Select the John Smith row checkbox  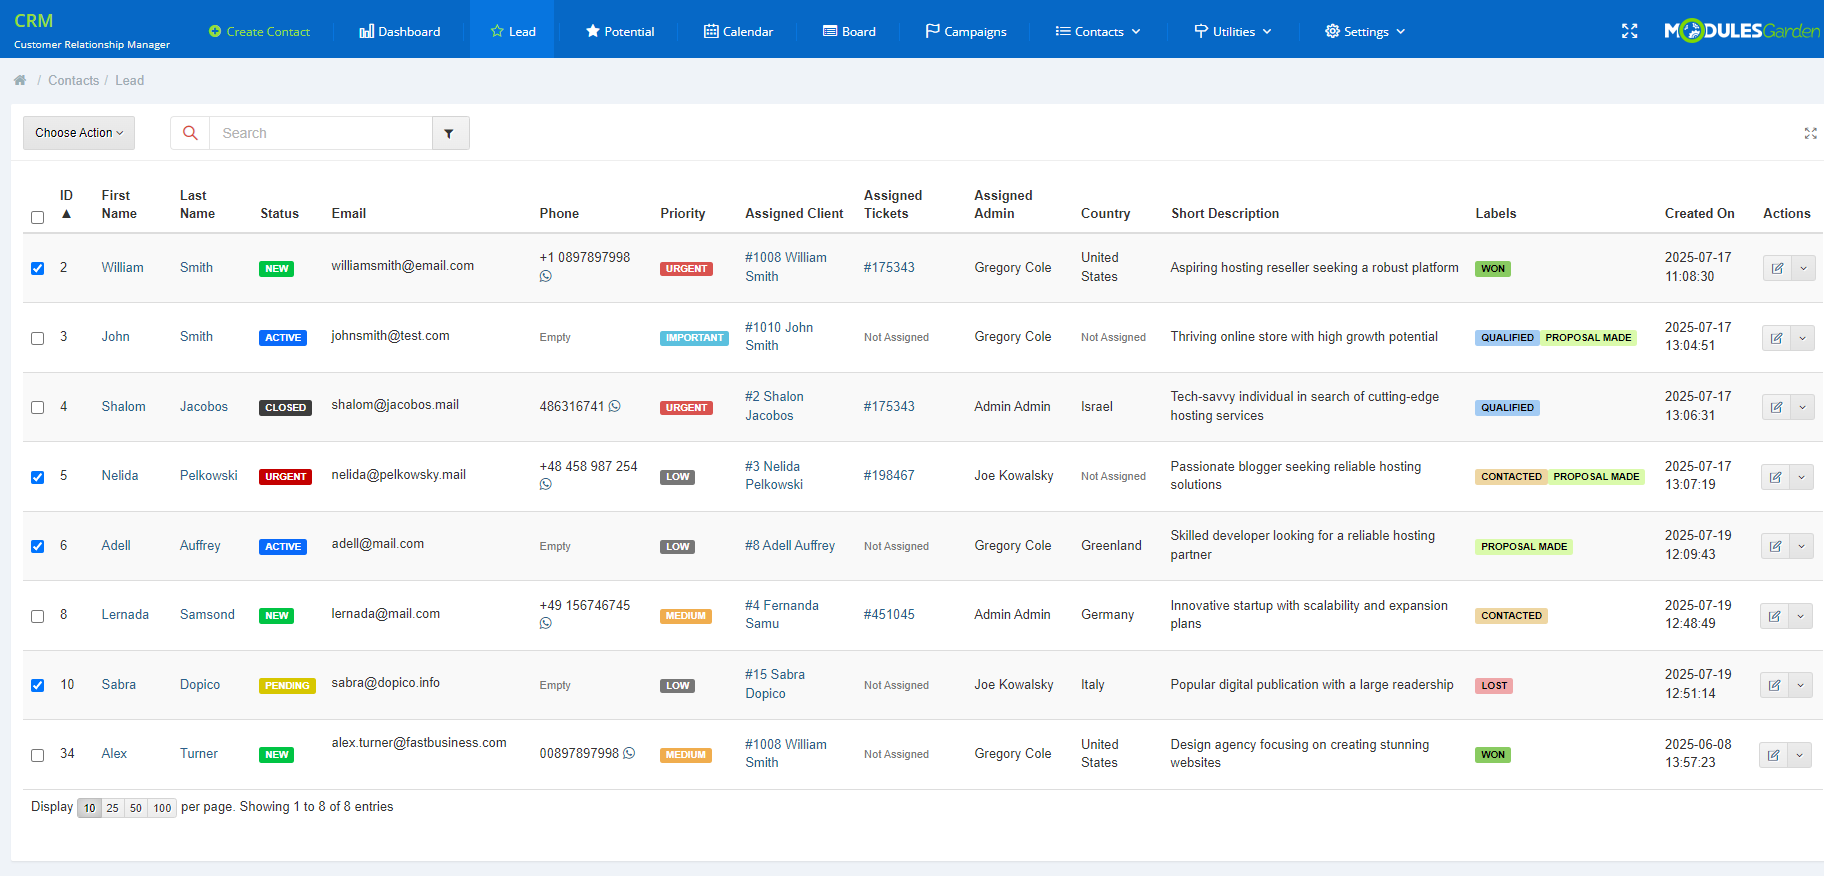pos(37,338)
